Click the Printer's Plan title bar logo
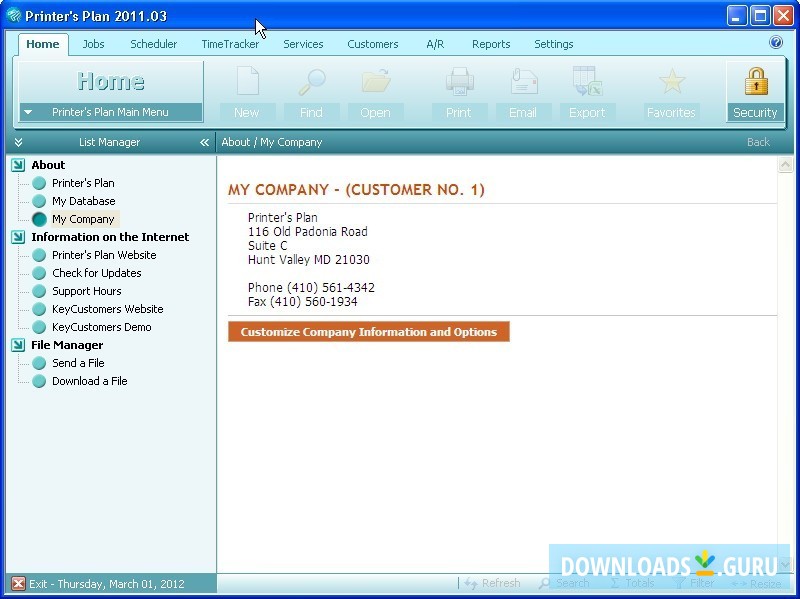The width and height of the screenshot is (800, 599). (13, 16)
